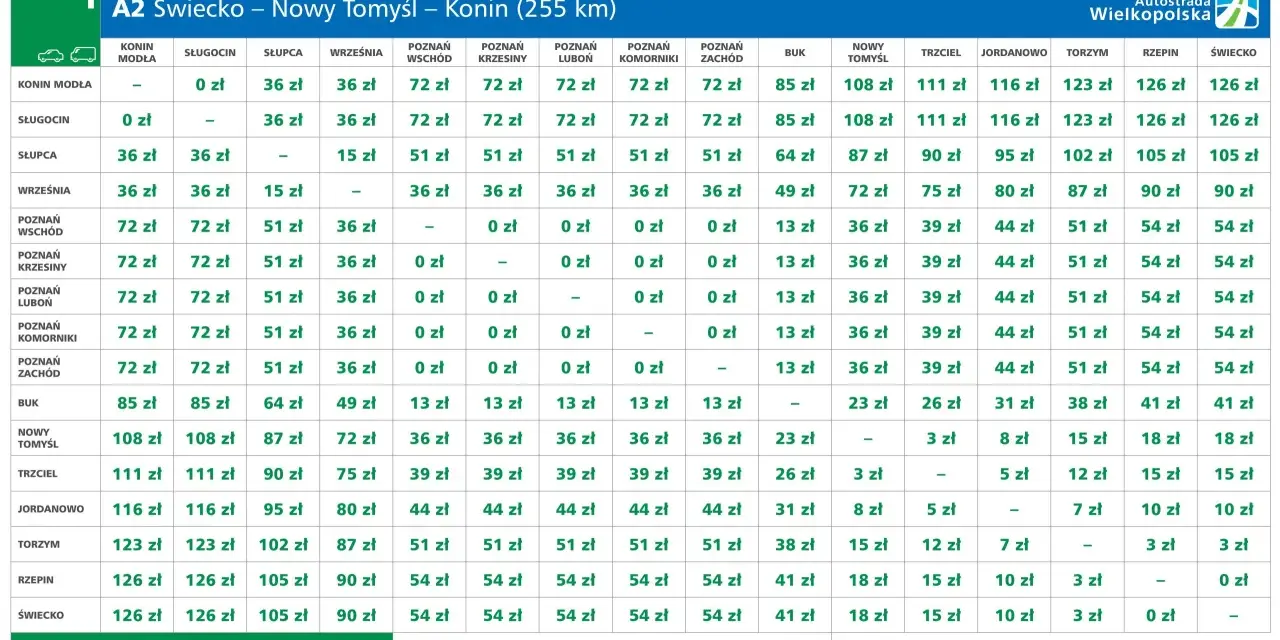Click the passenger car icon
Screen dimensions: 1280x640
(x=50, y=55)
